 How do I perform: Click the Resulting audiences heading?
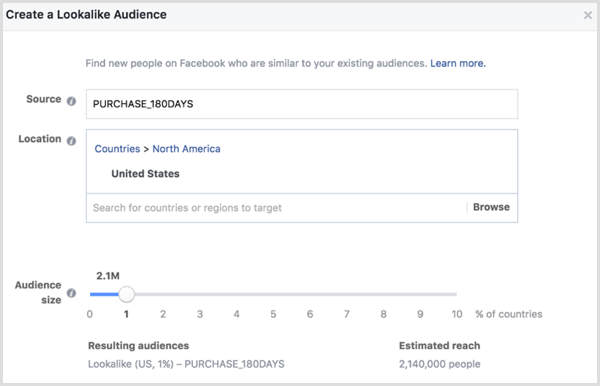pyautogui.click(x=139, y=345)
